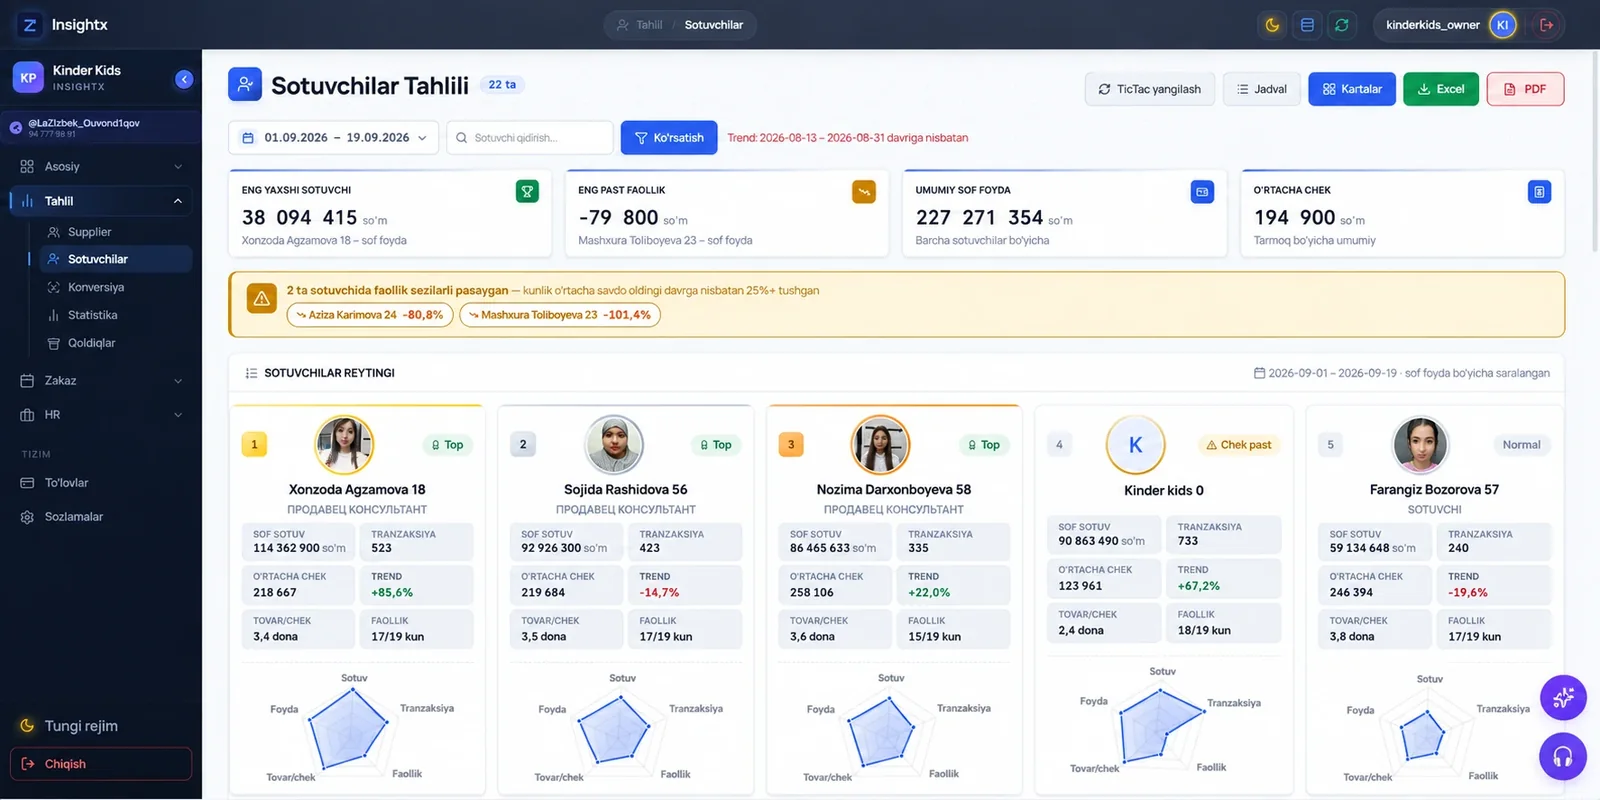Viewport: 1600px width, 800px height.
Task: Export data with Excel button
Action: coord(1441,89)
